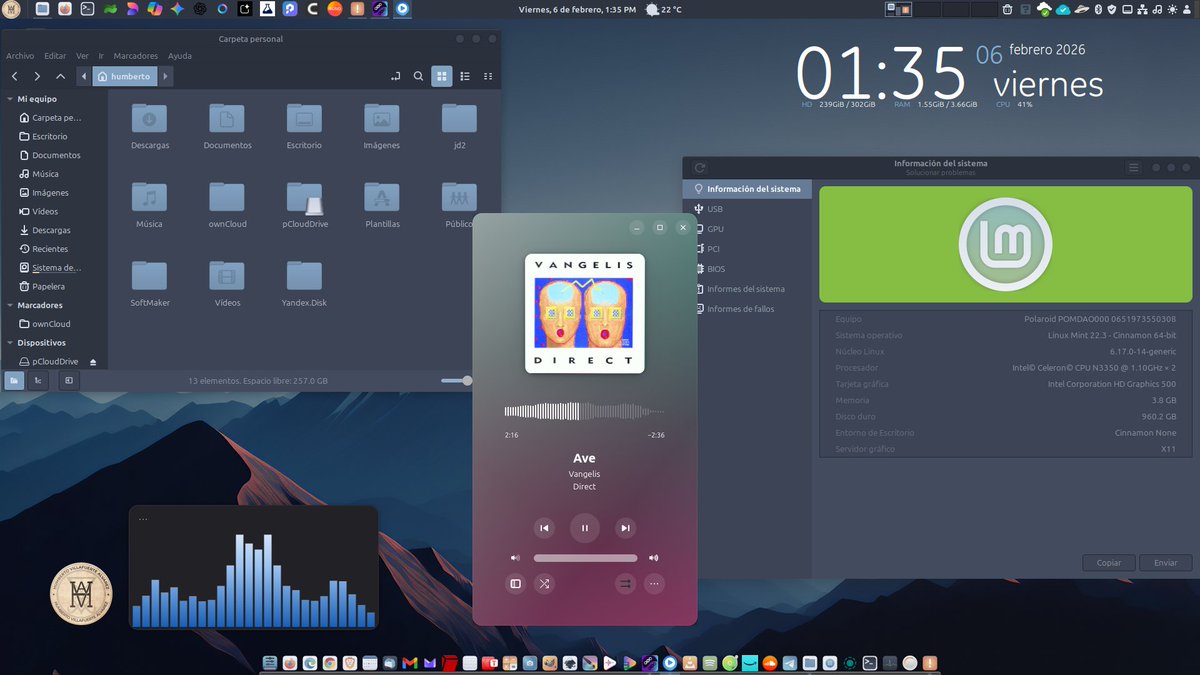Click the Copiar button
This screenshot has width=1200, height=675.
1109,563
